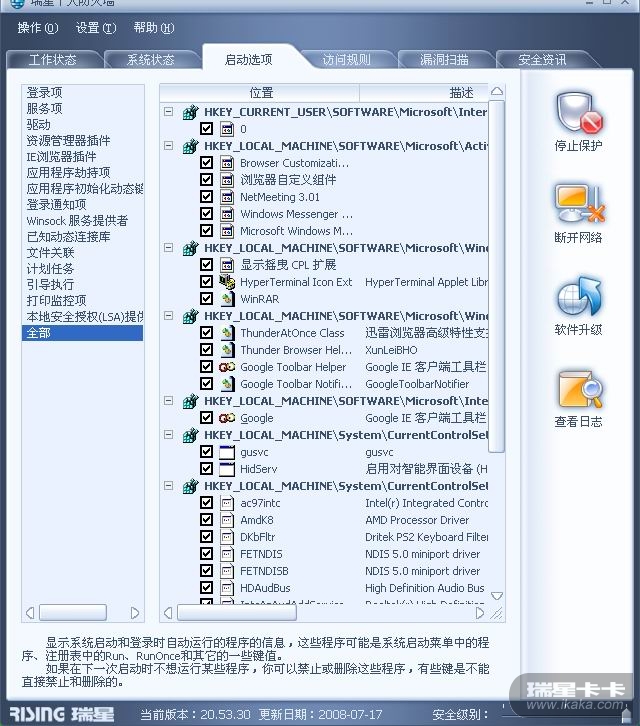Click the Software Upgrade (软件升级) globe icon
The width and height of the screenshot is (640, 726).
click(x=579, y=296)
